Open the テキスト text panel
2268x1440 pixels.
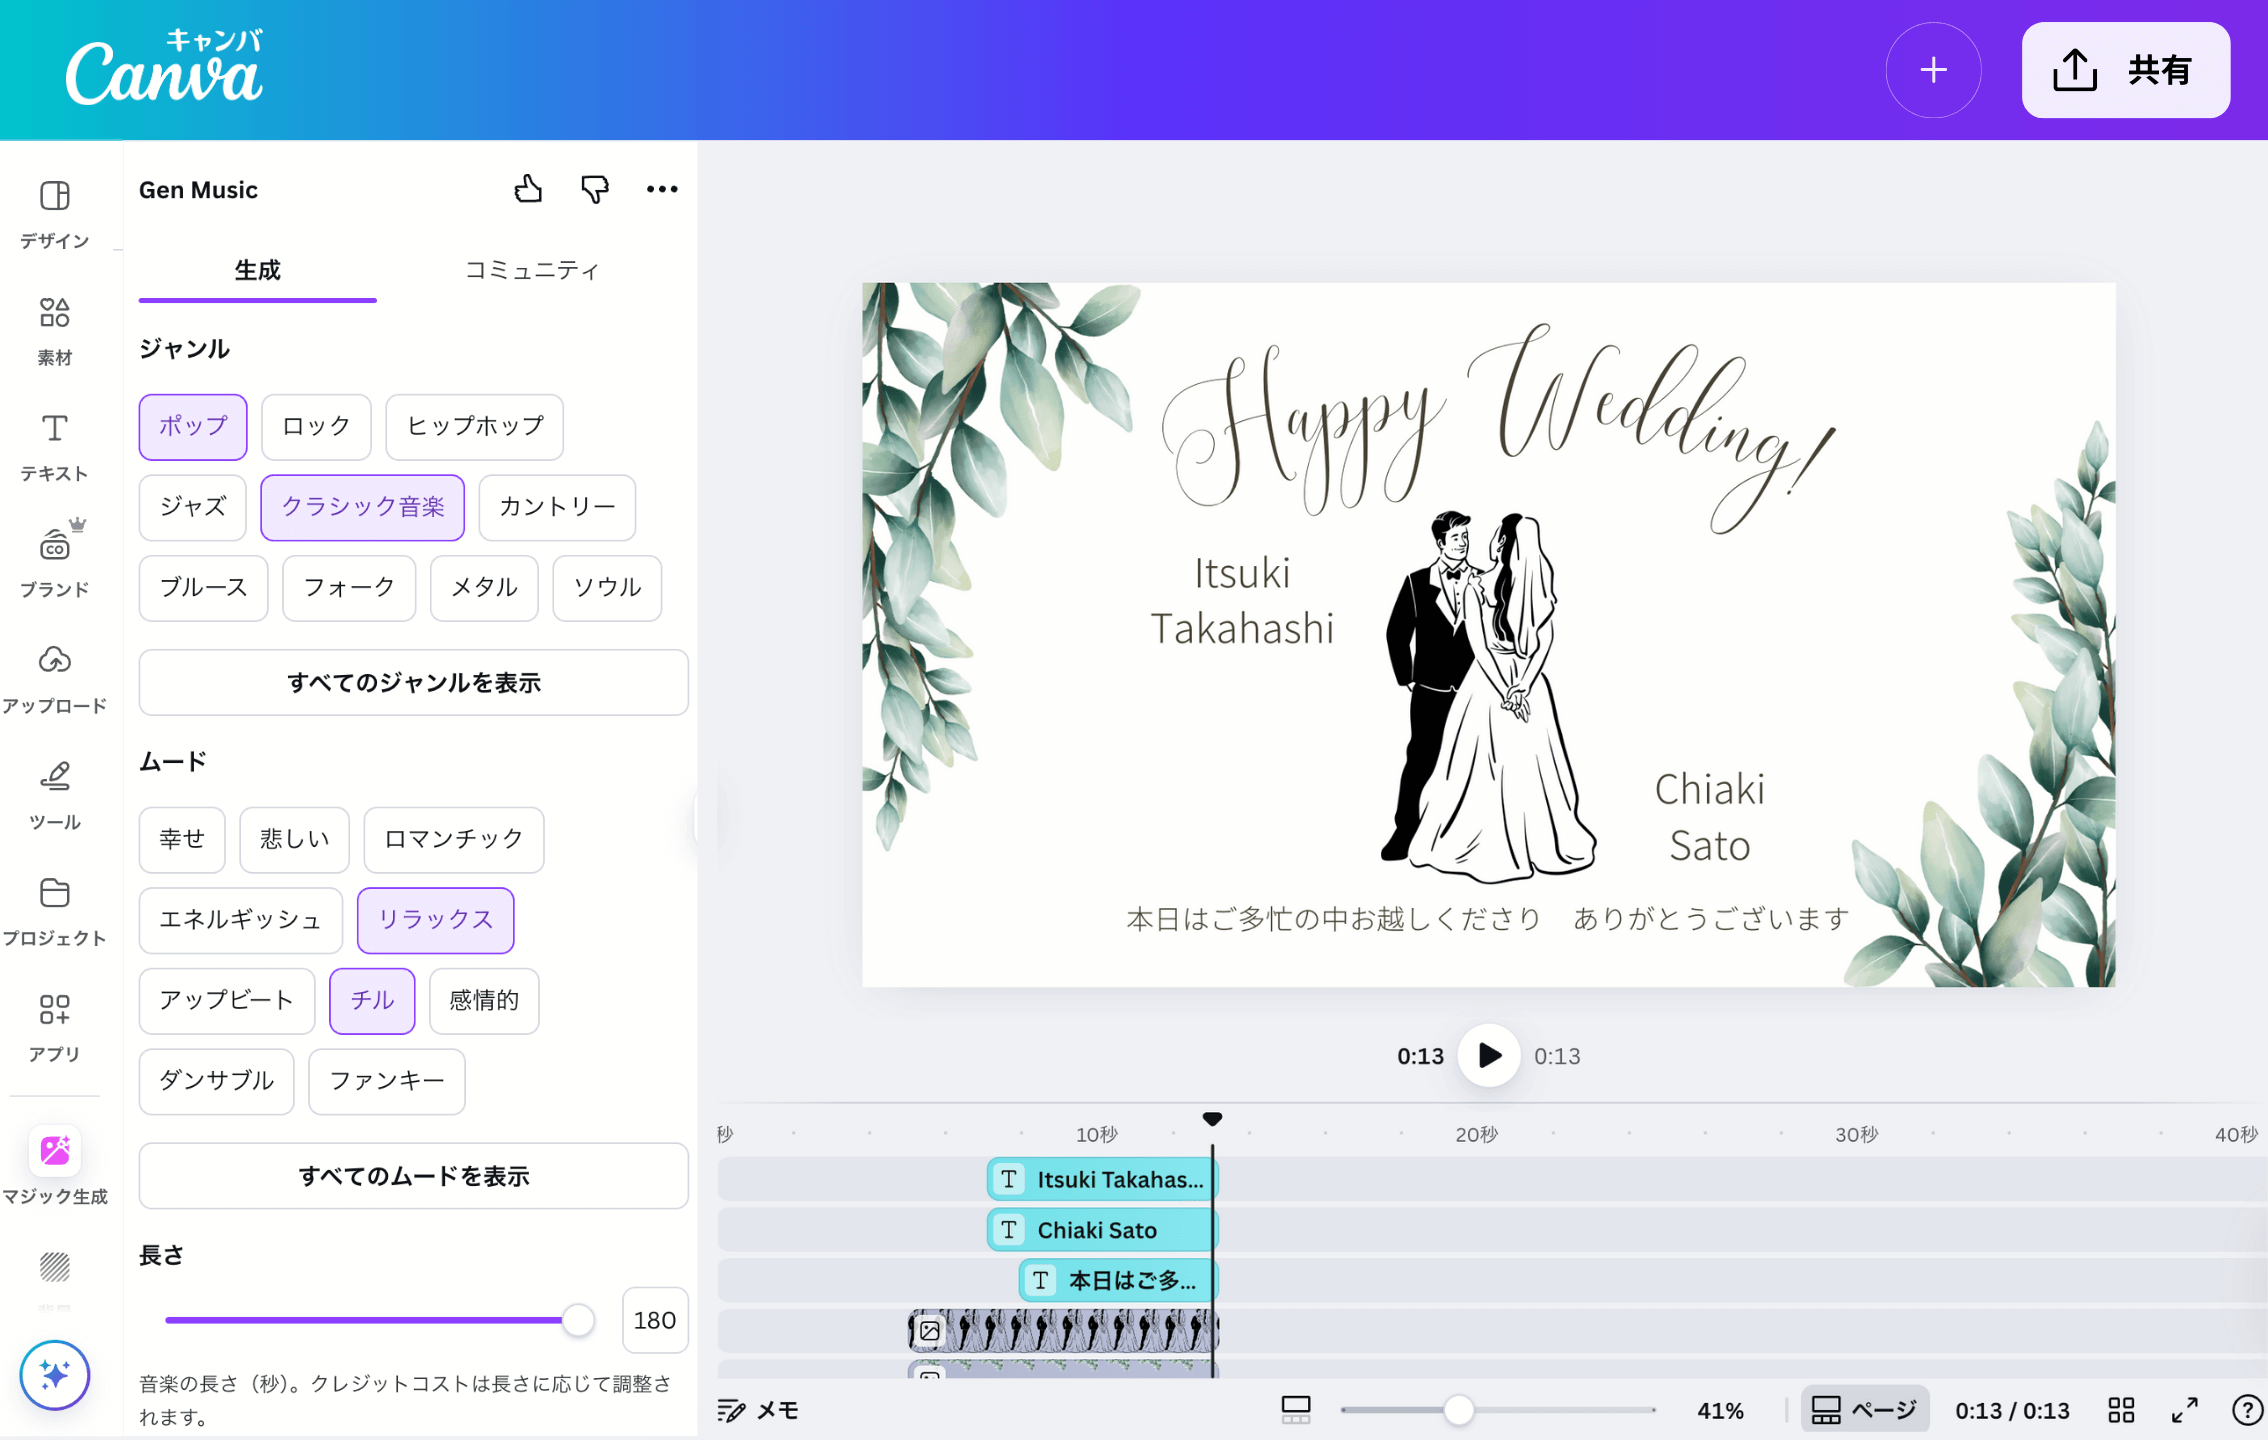[55, 447]
